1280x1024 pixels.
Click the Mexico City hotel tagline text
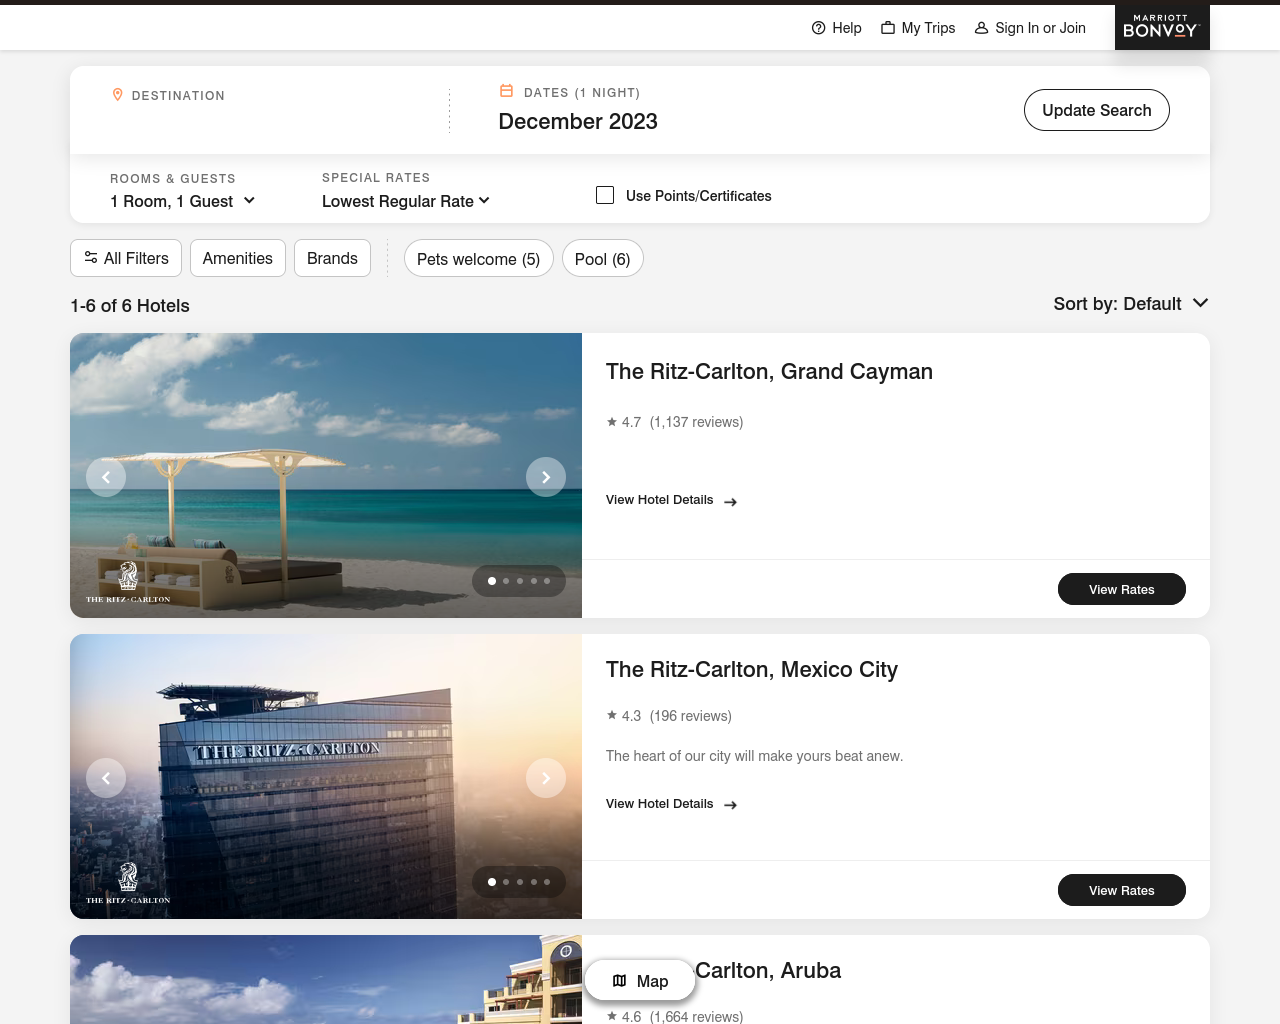click(755, 756)
